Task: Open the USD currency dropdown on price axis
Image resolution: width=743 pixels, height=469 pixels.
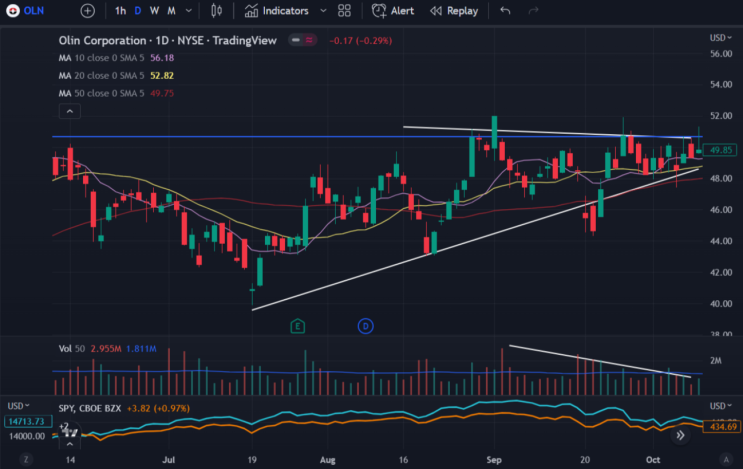Action: [720, 37]
